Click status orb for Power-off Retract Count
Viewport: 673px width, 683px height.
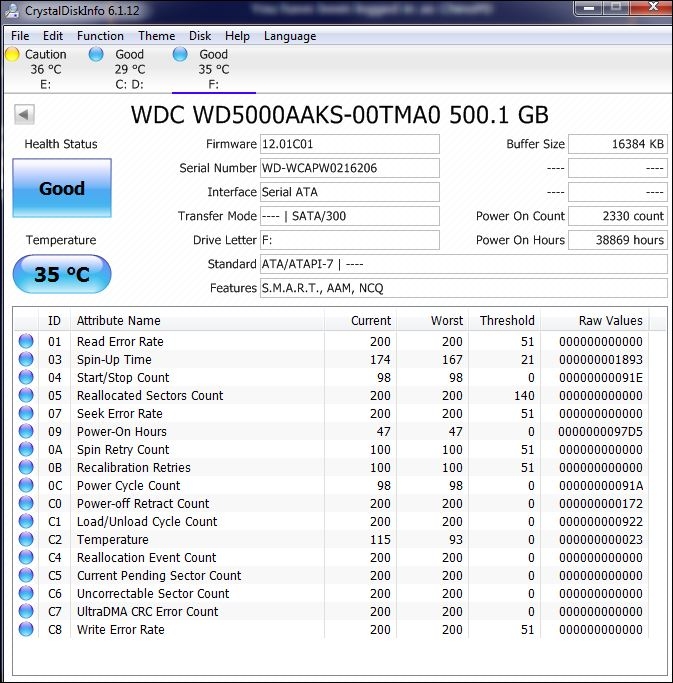26,503
